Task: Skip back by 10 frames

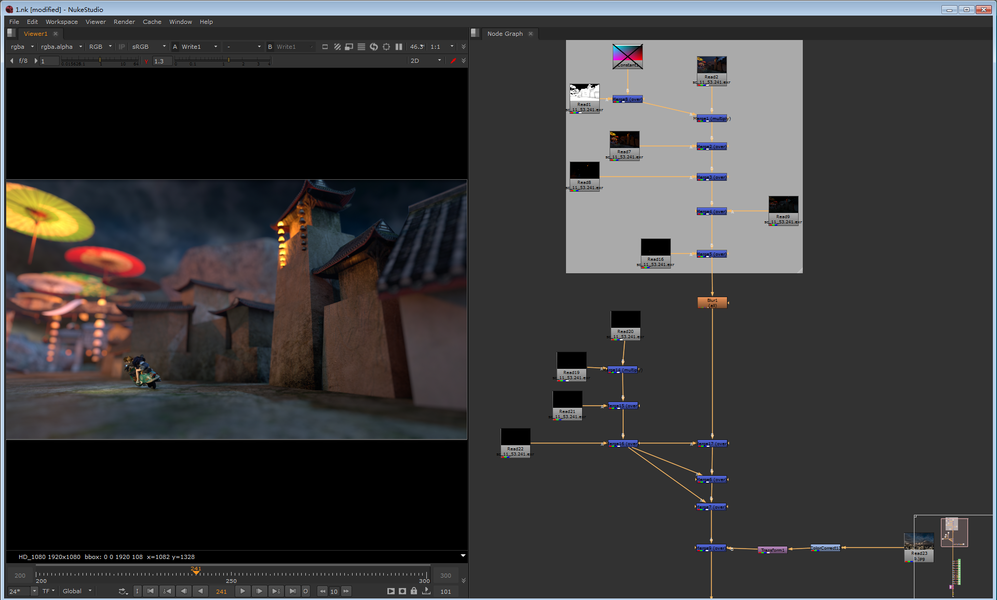Action: tap(322, 591)
